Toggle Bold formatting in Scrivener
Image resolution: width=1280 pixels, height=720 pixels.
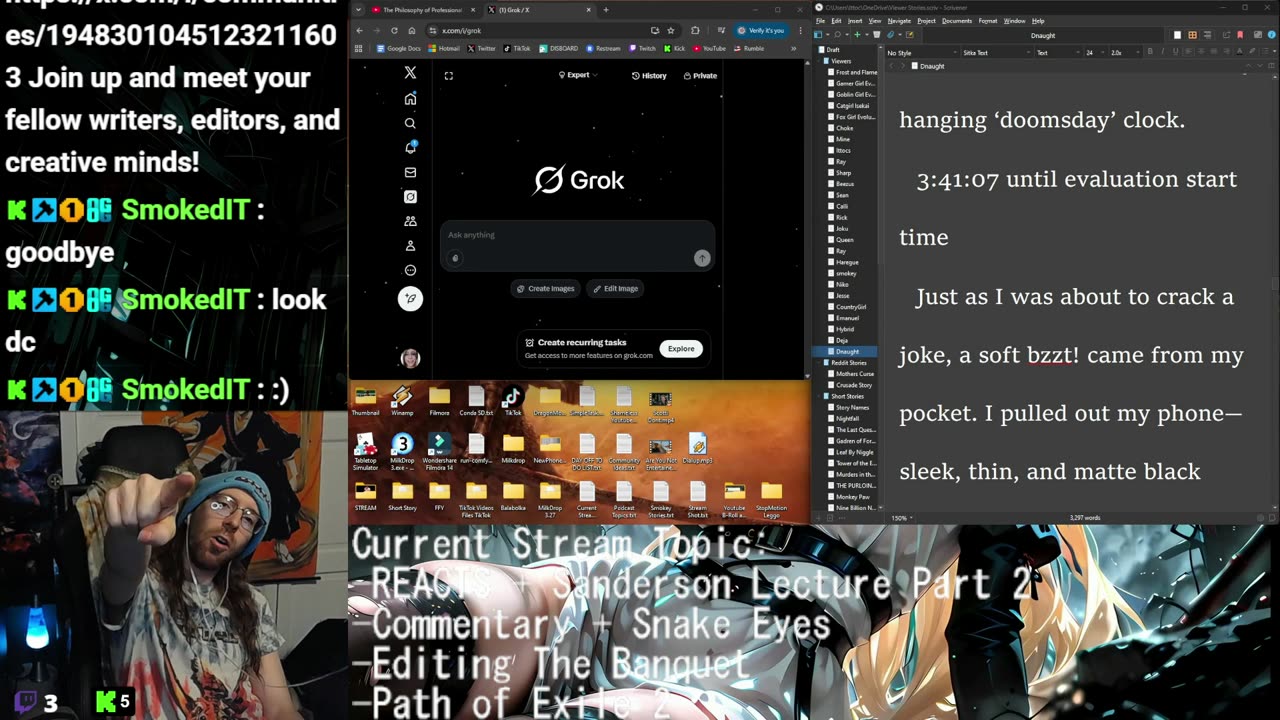coord(1150,52)
